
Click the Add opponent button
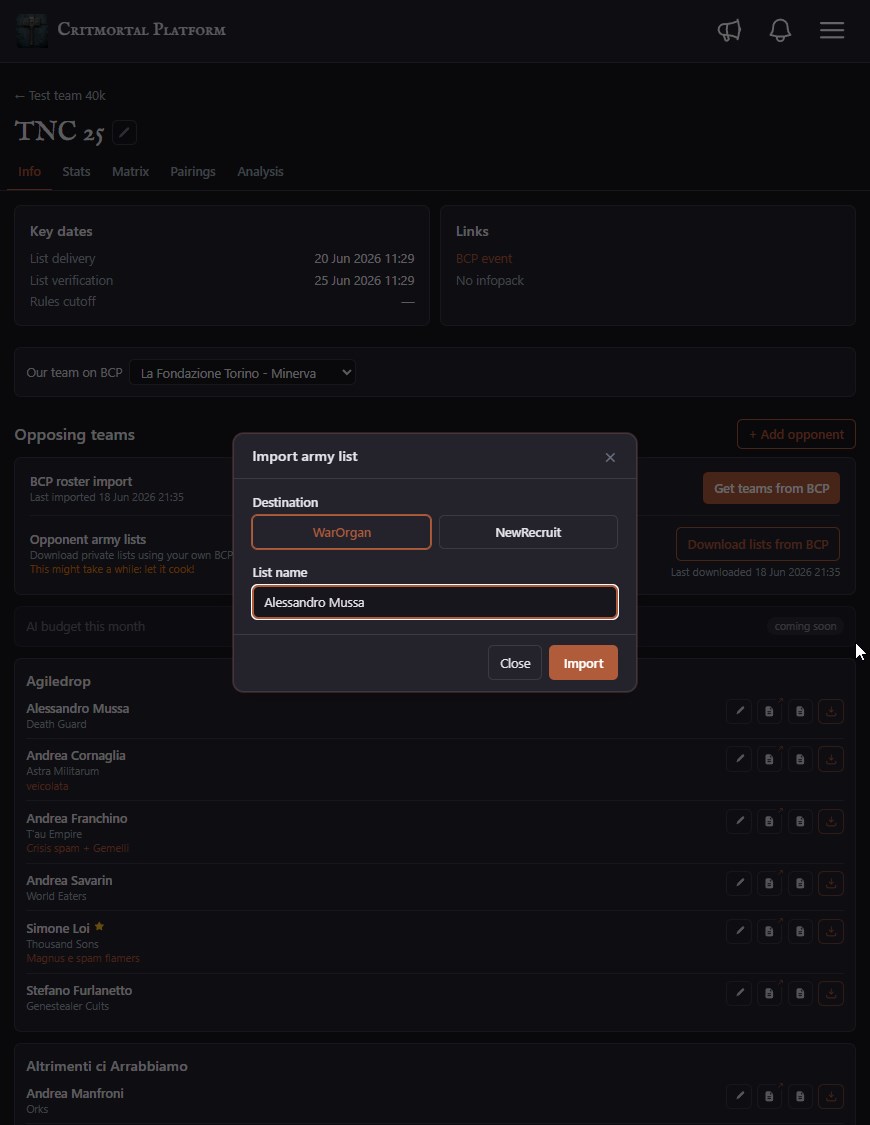(796, 434)
